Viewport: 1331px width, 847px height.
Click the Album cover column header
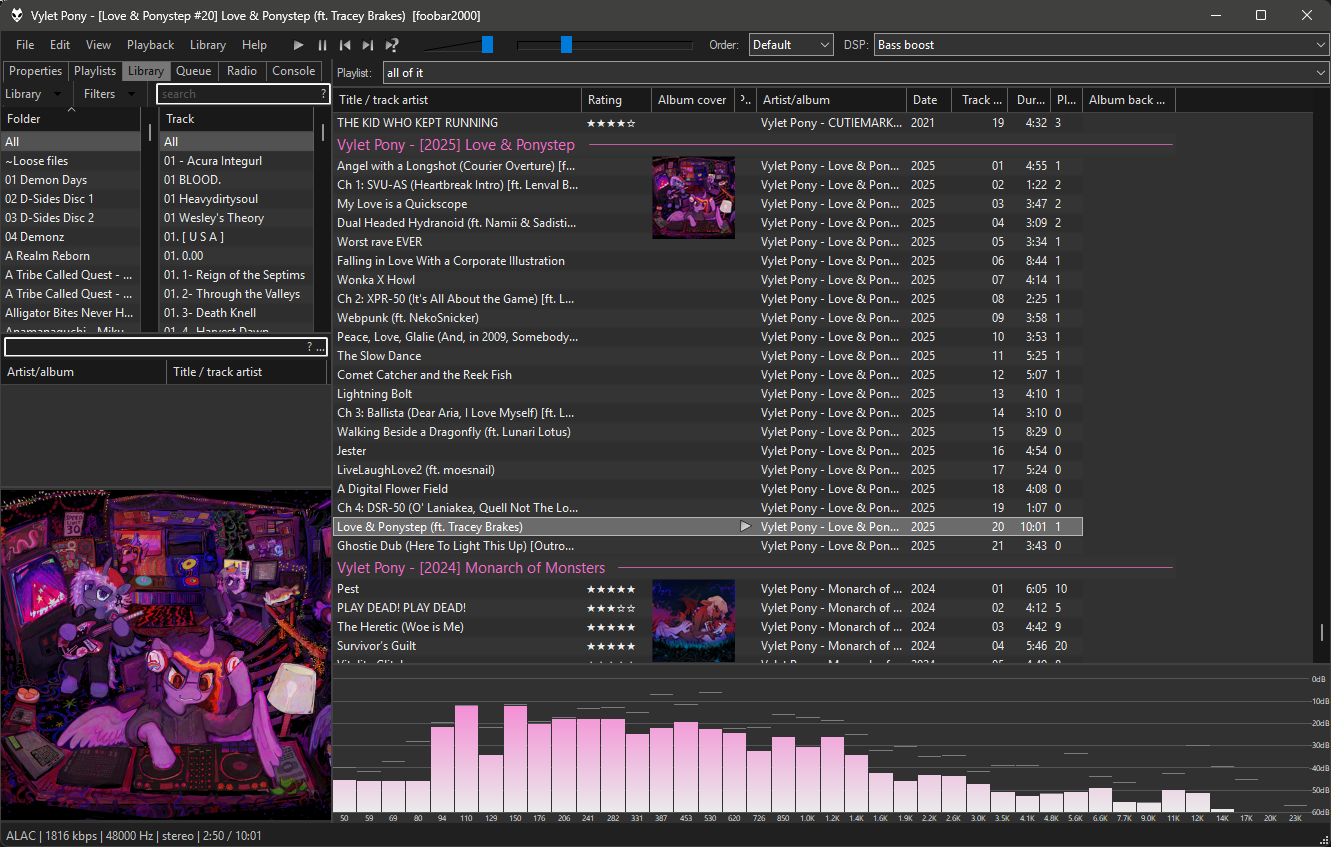pyautogui.click(x=692, y=100)
